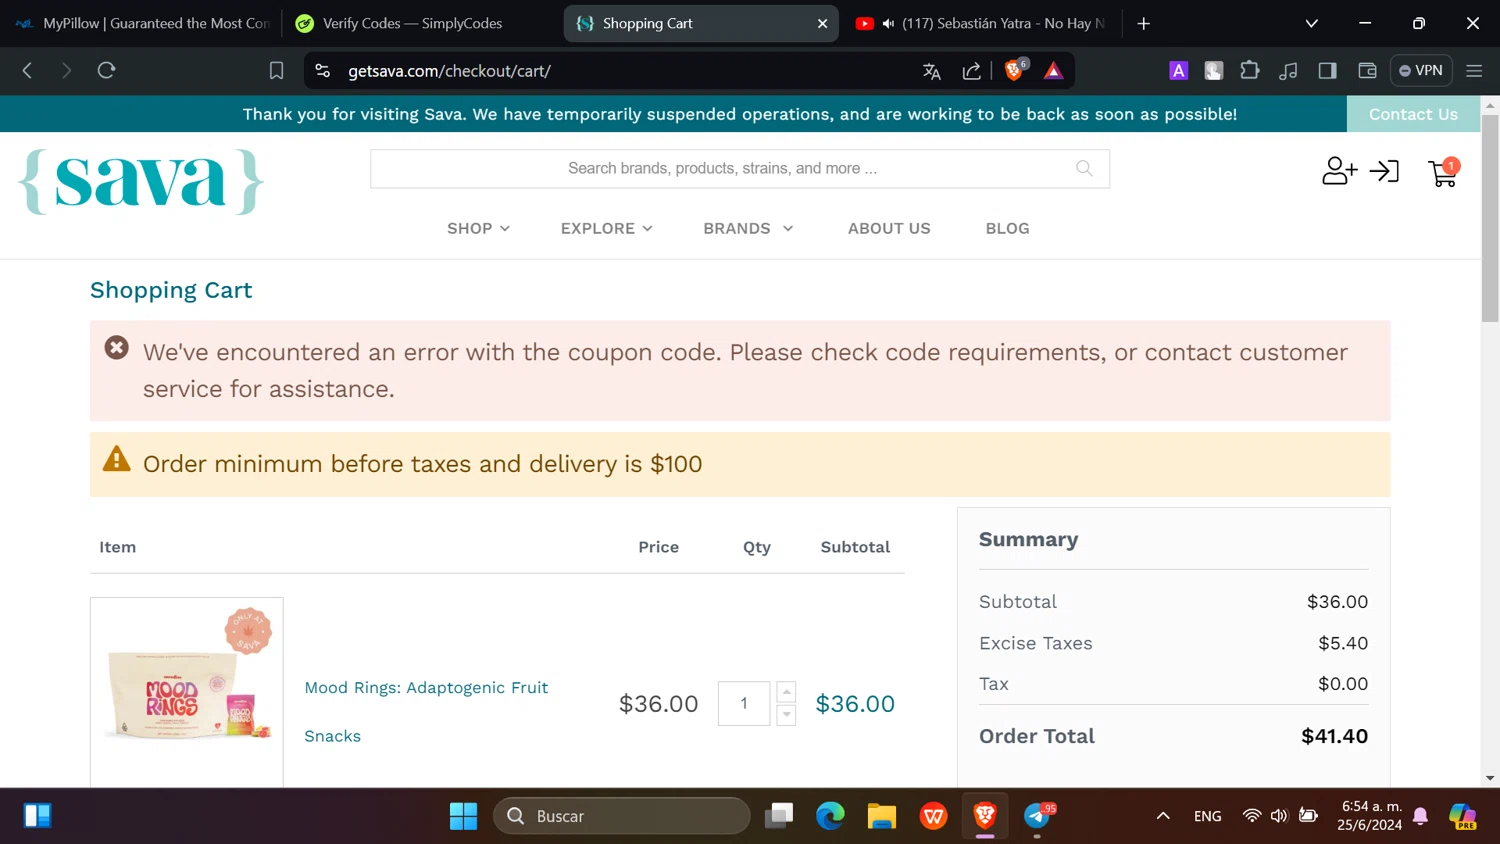Open the ABOUT US menu item

889,228
